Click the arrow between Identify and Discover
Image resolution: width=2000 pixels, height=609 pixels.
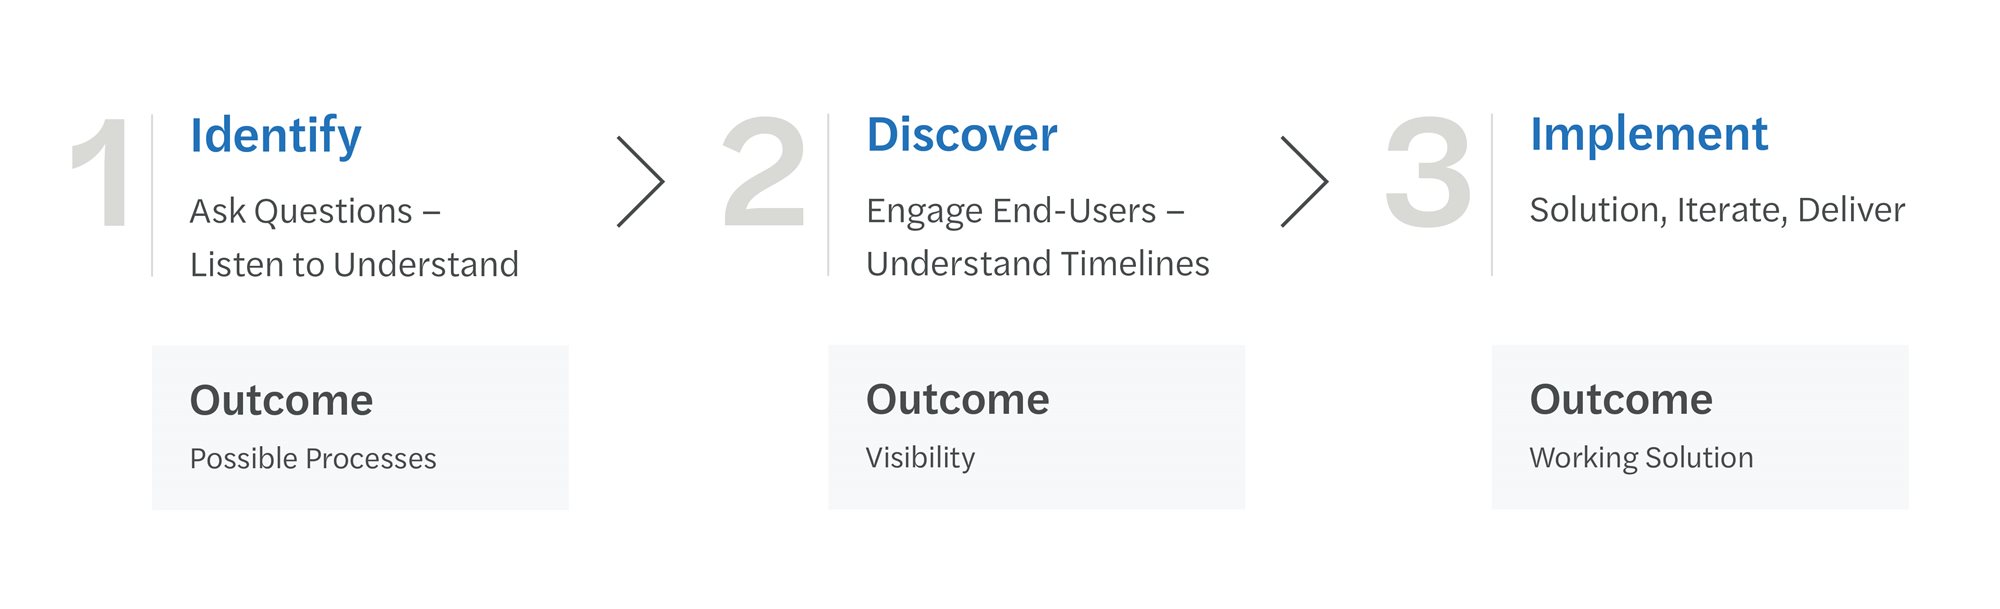(641, 182)
